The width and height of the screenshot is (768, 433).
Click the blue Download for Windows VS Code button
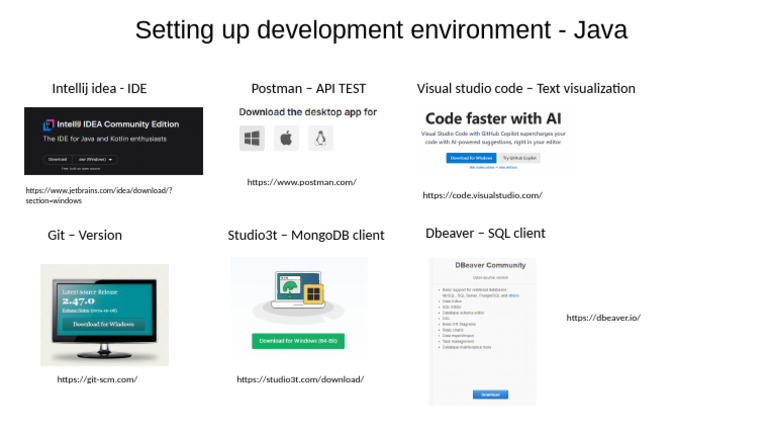471,158
